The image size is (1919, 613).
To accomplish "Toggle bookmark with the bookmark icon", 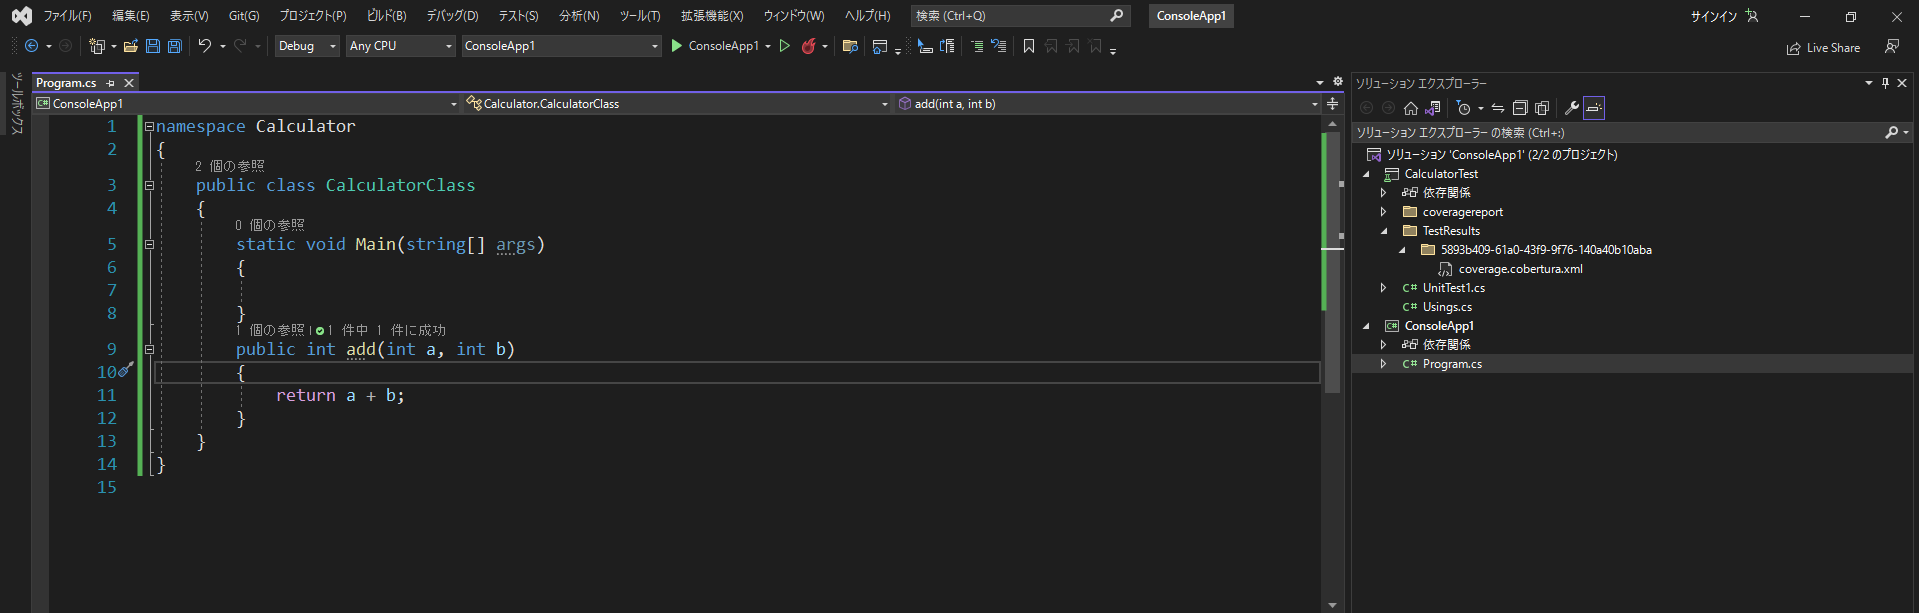I will tap(1029, 46).
